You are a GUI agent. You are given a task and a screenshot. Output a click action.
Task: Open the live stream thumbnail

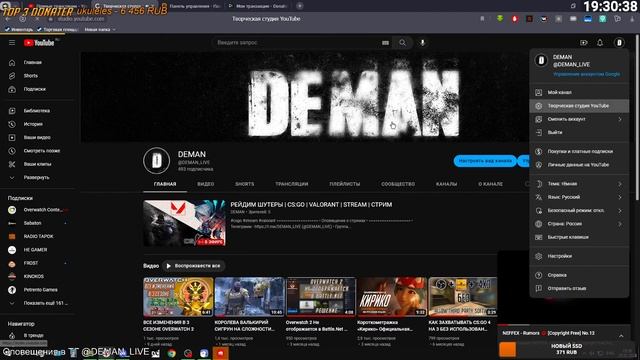[x=184, y=223]
